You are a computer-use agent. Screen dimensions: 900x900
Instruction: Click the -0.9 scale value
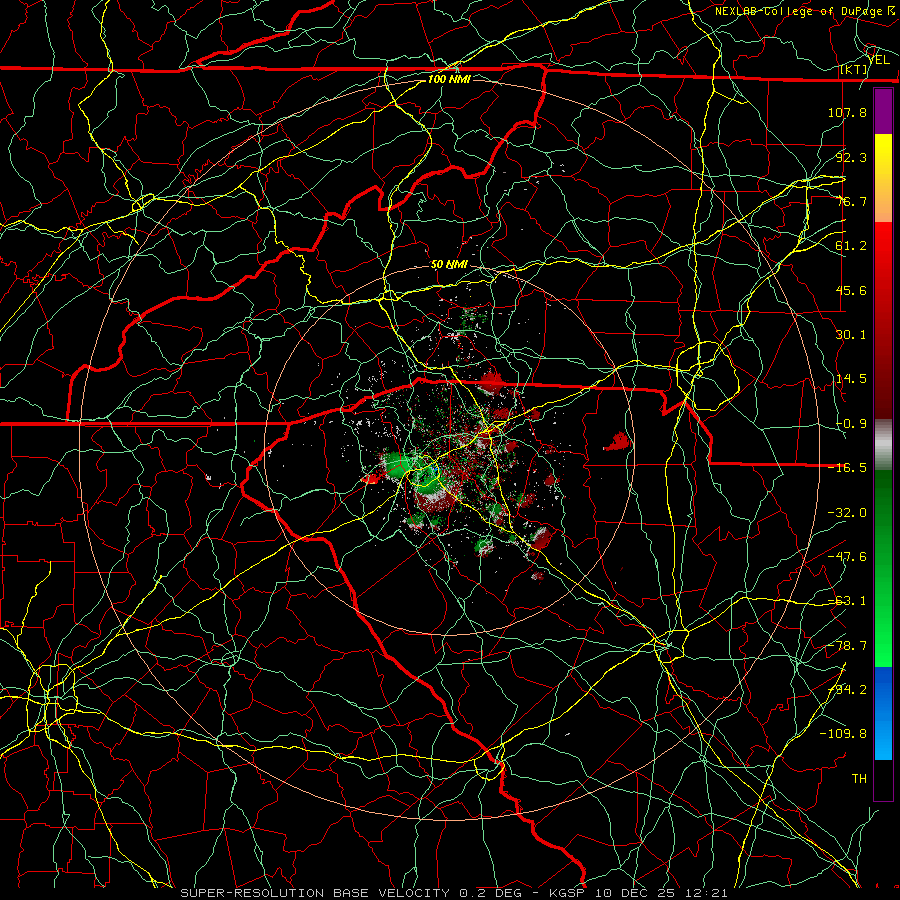coord(851,424)
